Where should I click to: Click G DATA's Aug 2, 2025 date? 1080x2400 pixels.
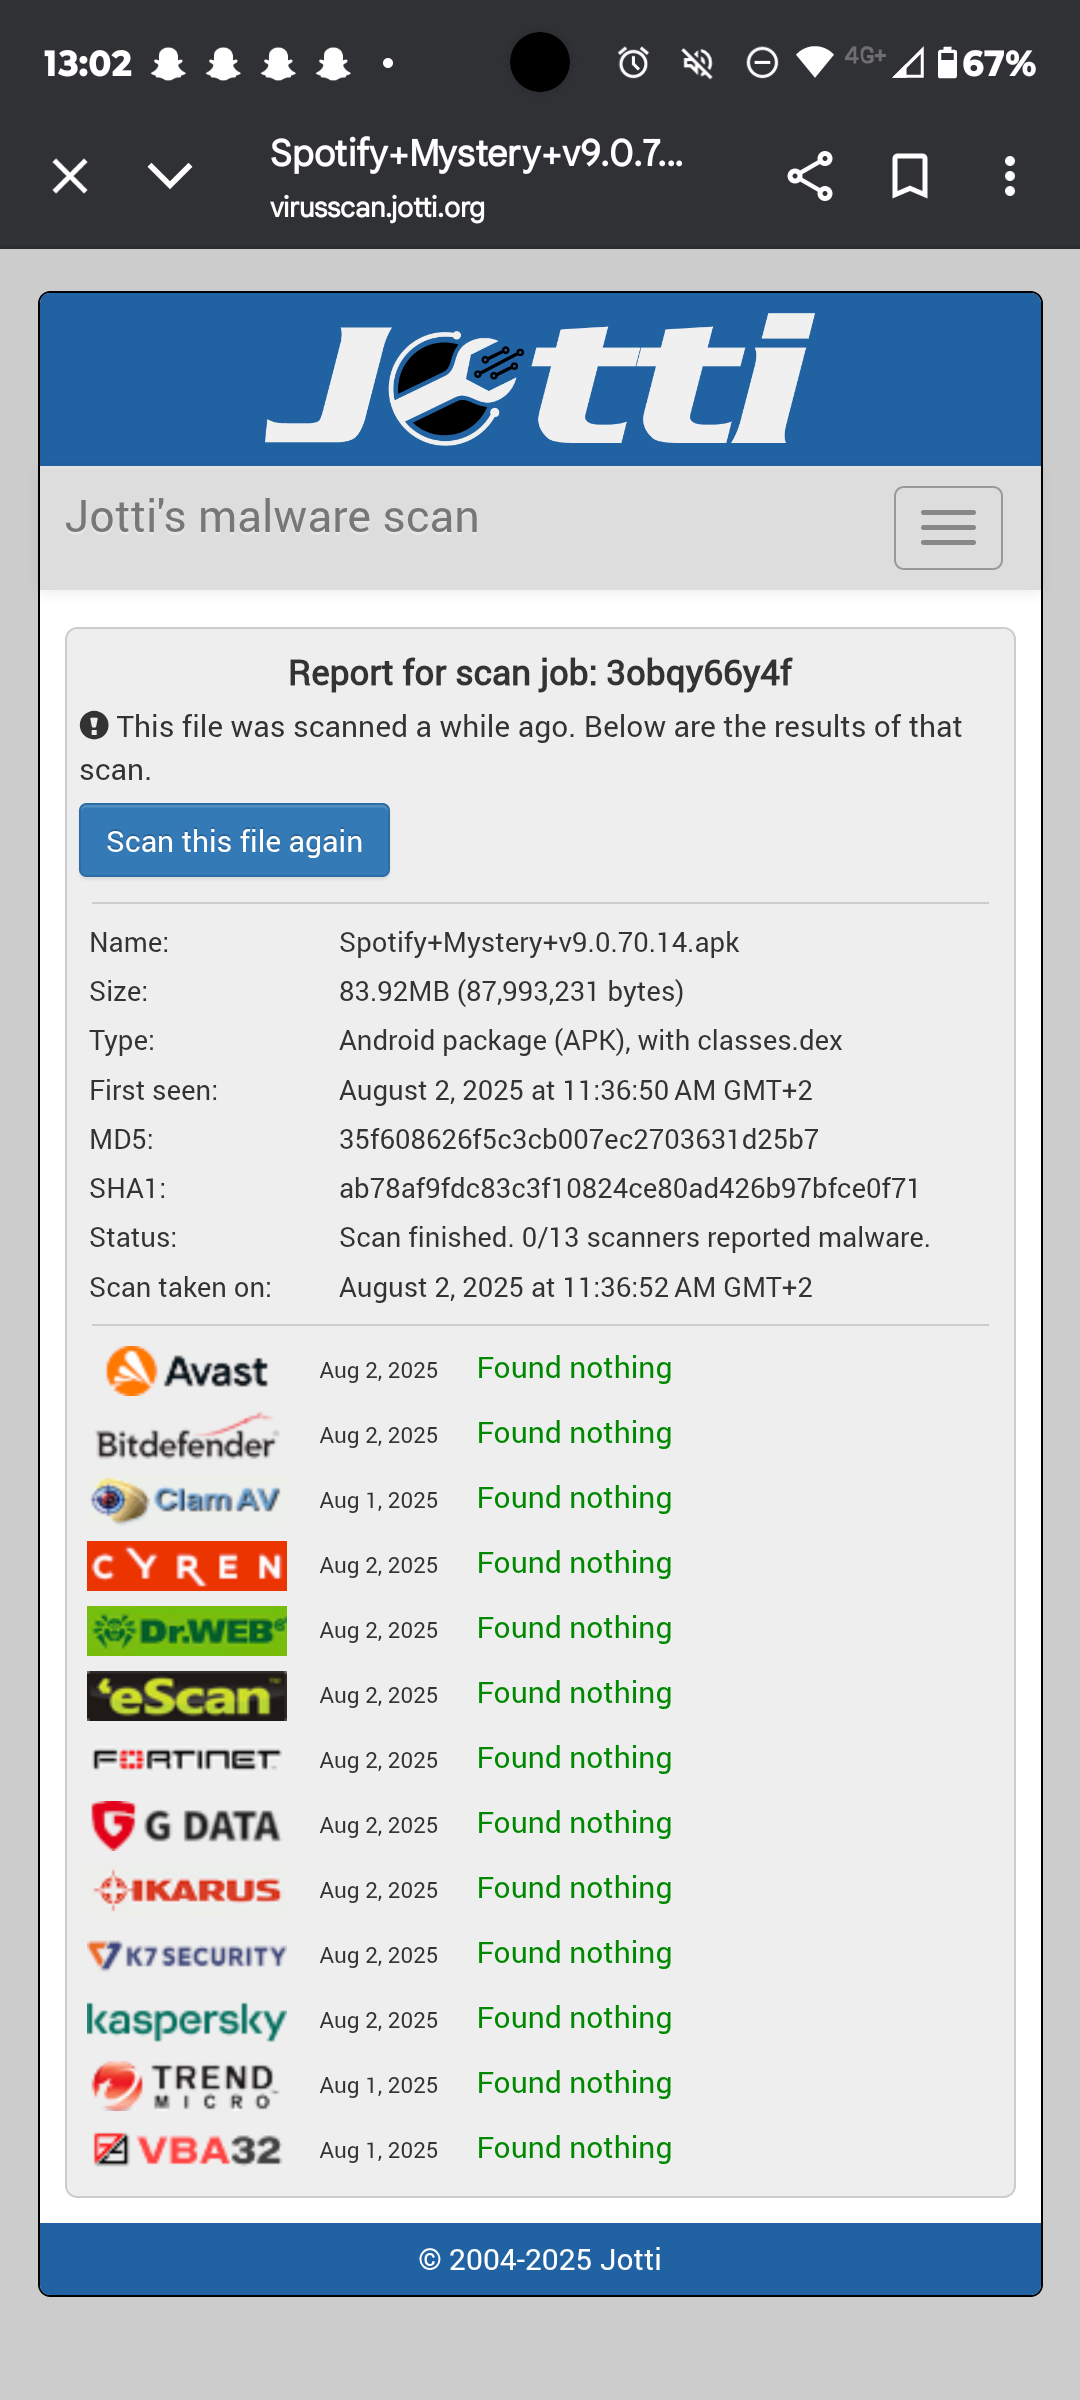tap(379, 1826)
